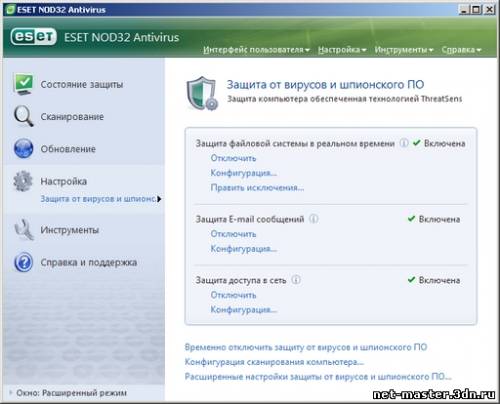Select the magnifier Сканирование icon
This screenshot has width=500, height=404.
[x=23, y=116]
